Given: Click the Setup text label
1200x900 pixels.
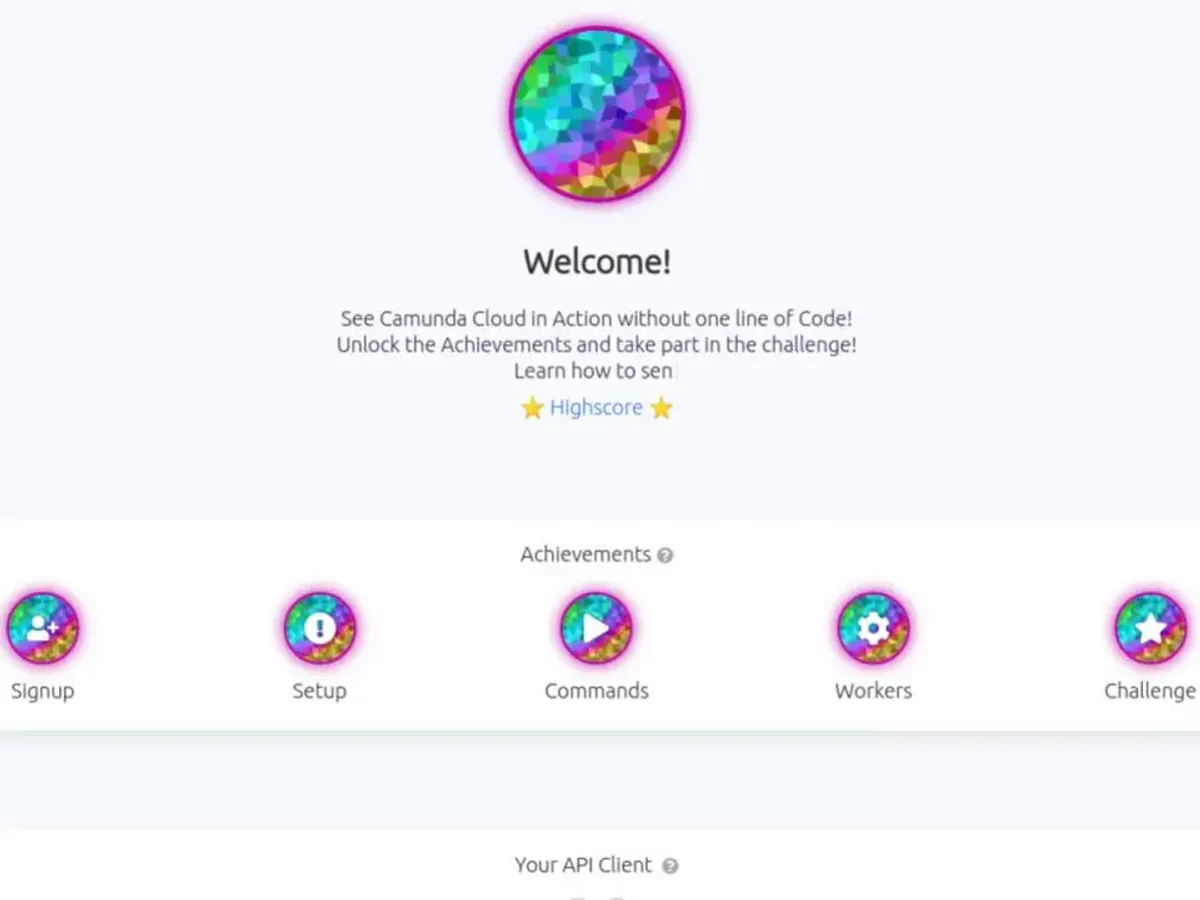Looking at the screenshot, I should (319, 691).
